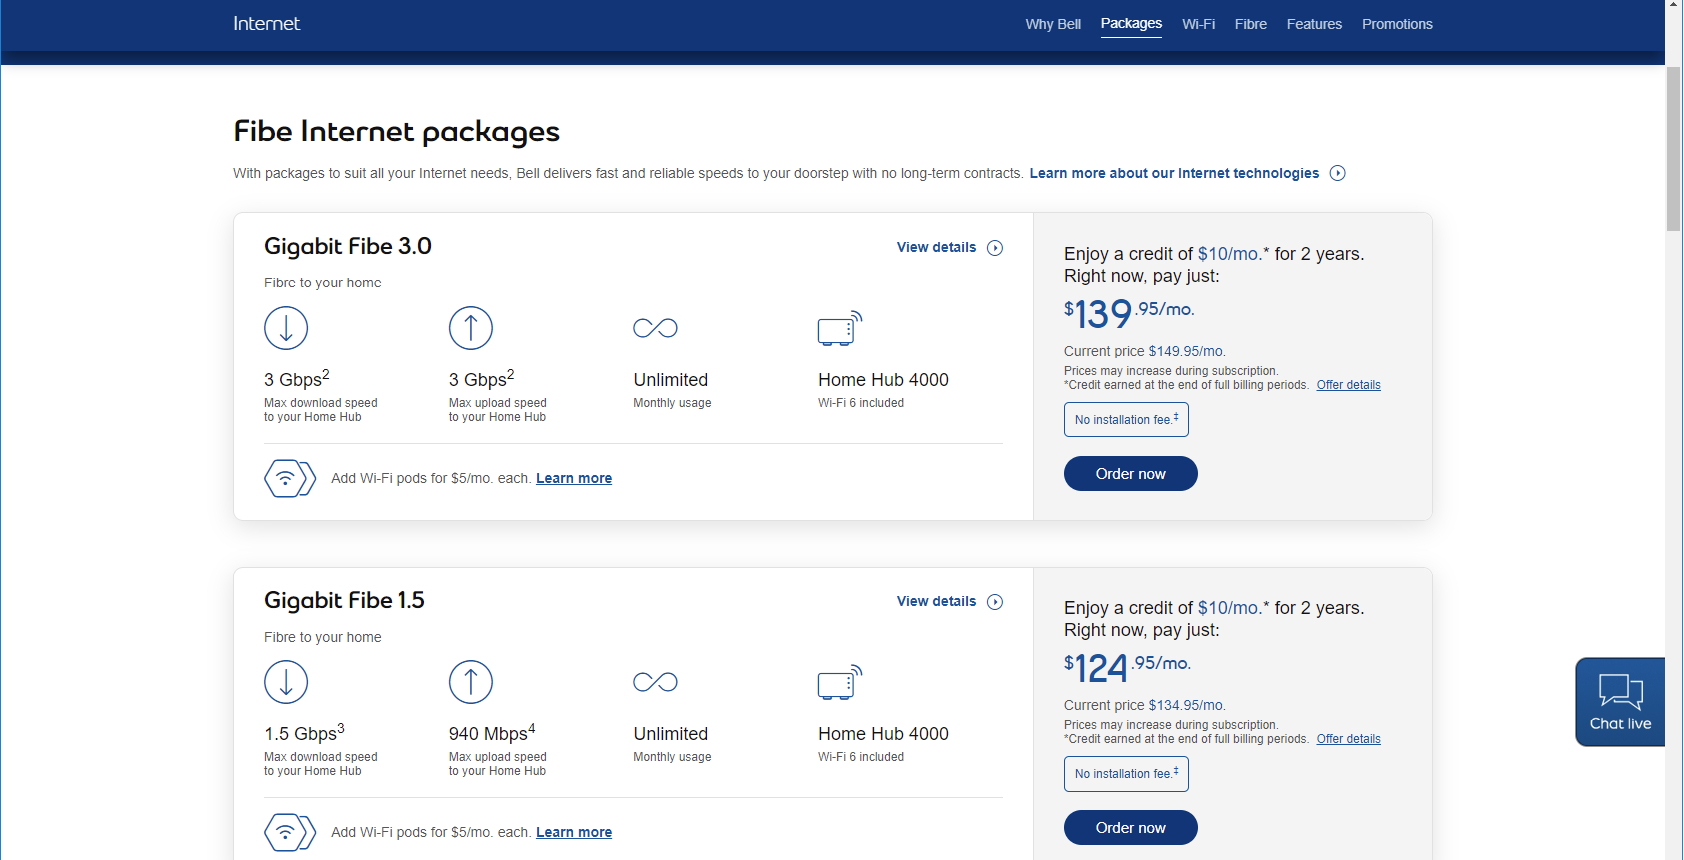1684x860 pixels.
Task: Click the Gigabit Fibe 1.5 package title
Action: point(344,600)
